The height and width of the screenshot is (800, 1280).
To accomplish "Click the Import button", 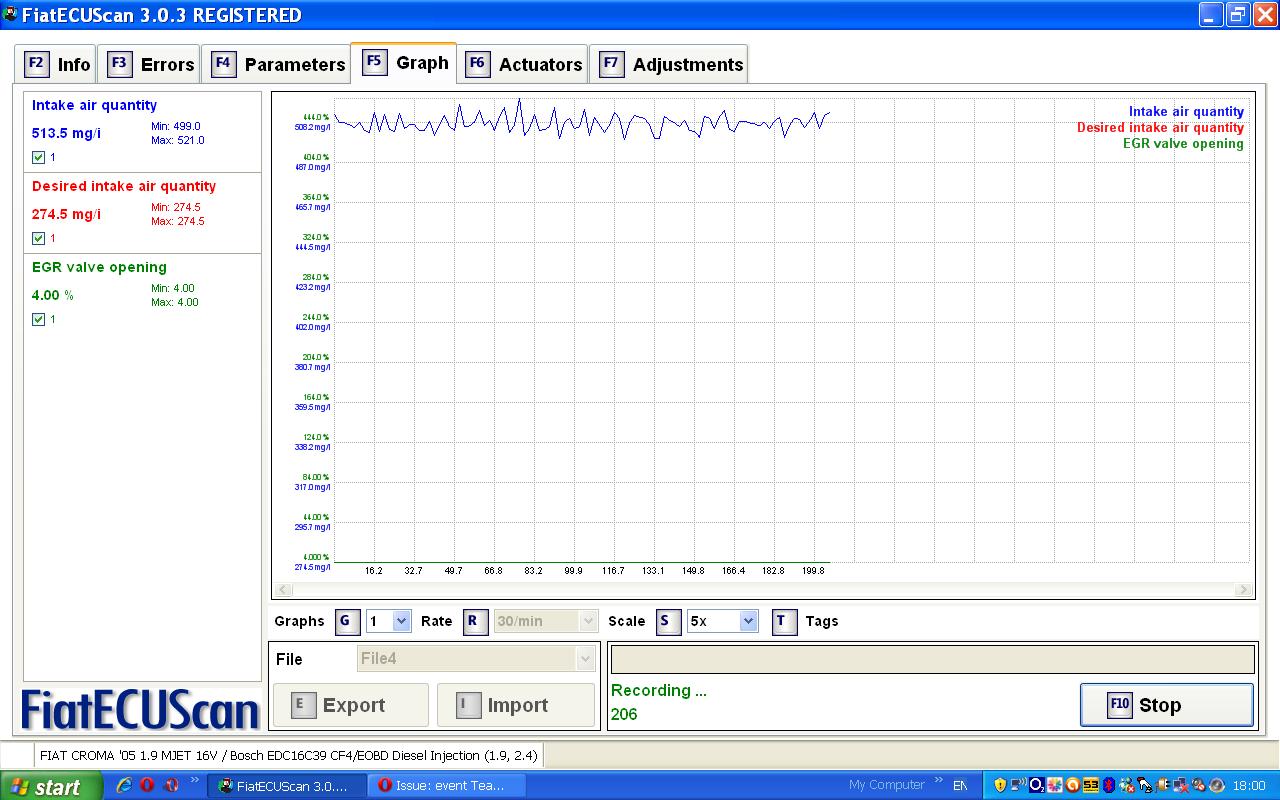I will pyautogui.click(x=516, y=705).
